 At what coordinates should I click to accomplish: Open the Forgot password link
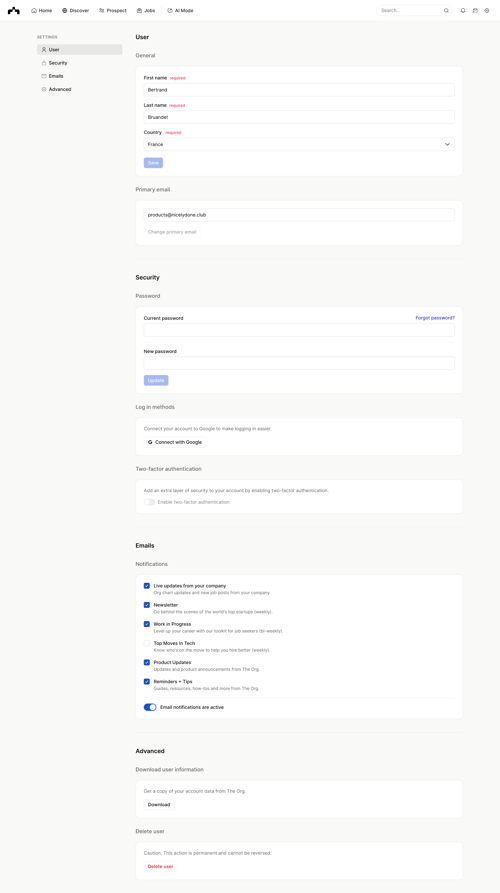(435, 318)
